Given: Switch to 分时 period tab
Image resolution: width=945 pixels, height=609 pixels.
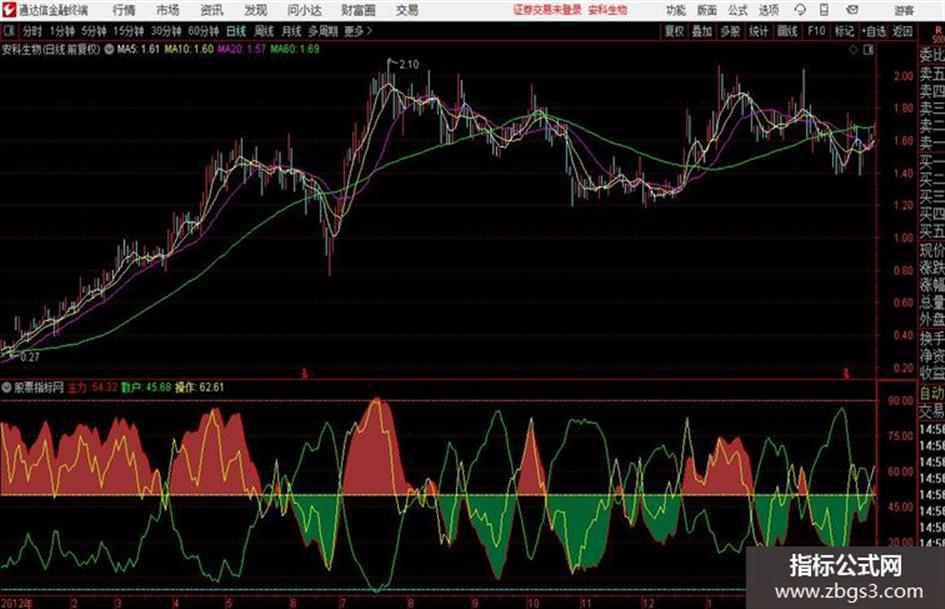Looking at the screenshot, I should click(x=33, y=31).
